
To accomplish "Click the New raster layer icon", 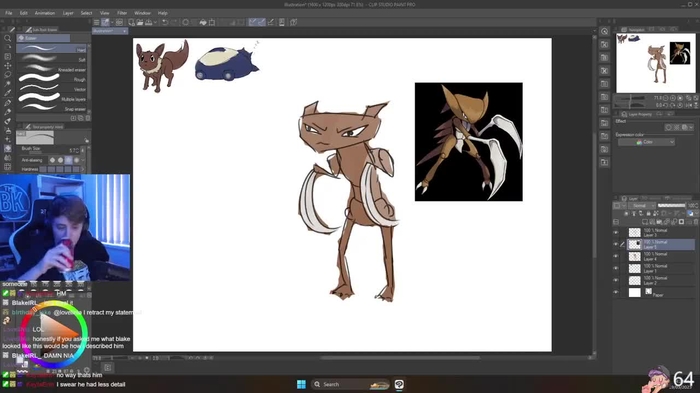I will click(x=645, y=222).
